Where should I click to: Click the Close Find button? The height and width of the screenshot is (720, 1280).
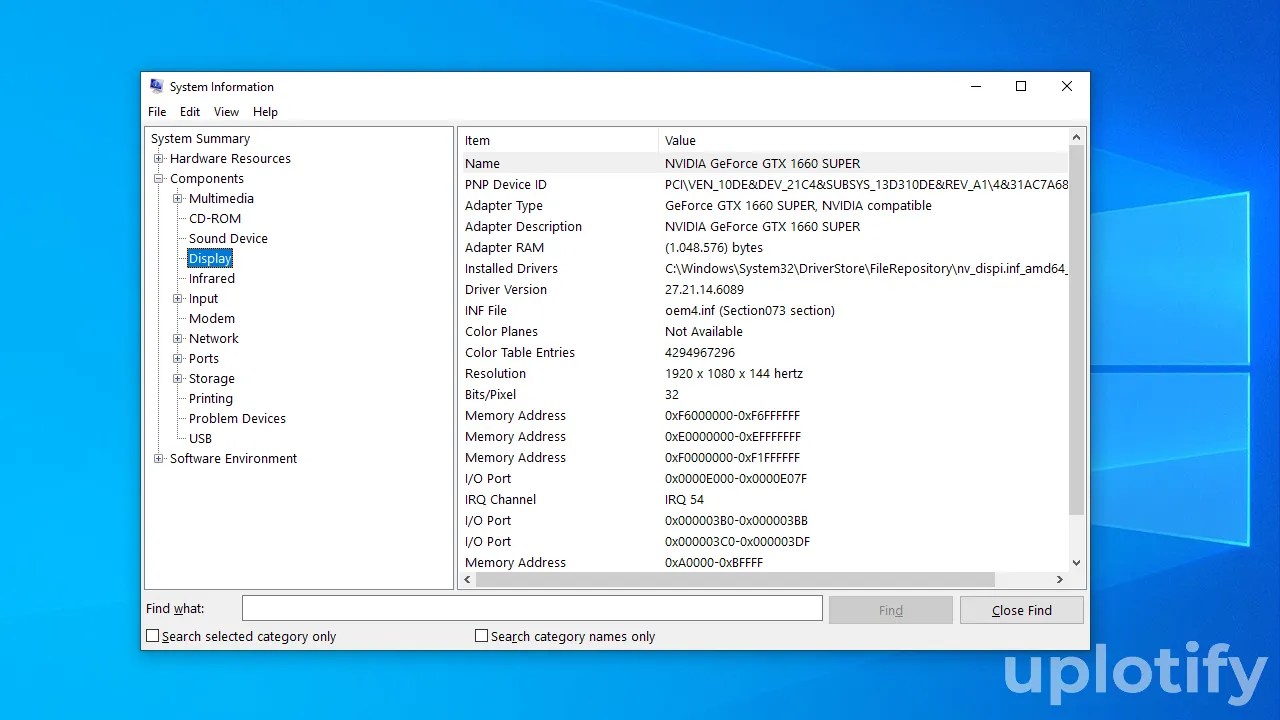click(1022, 610)
